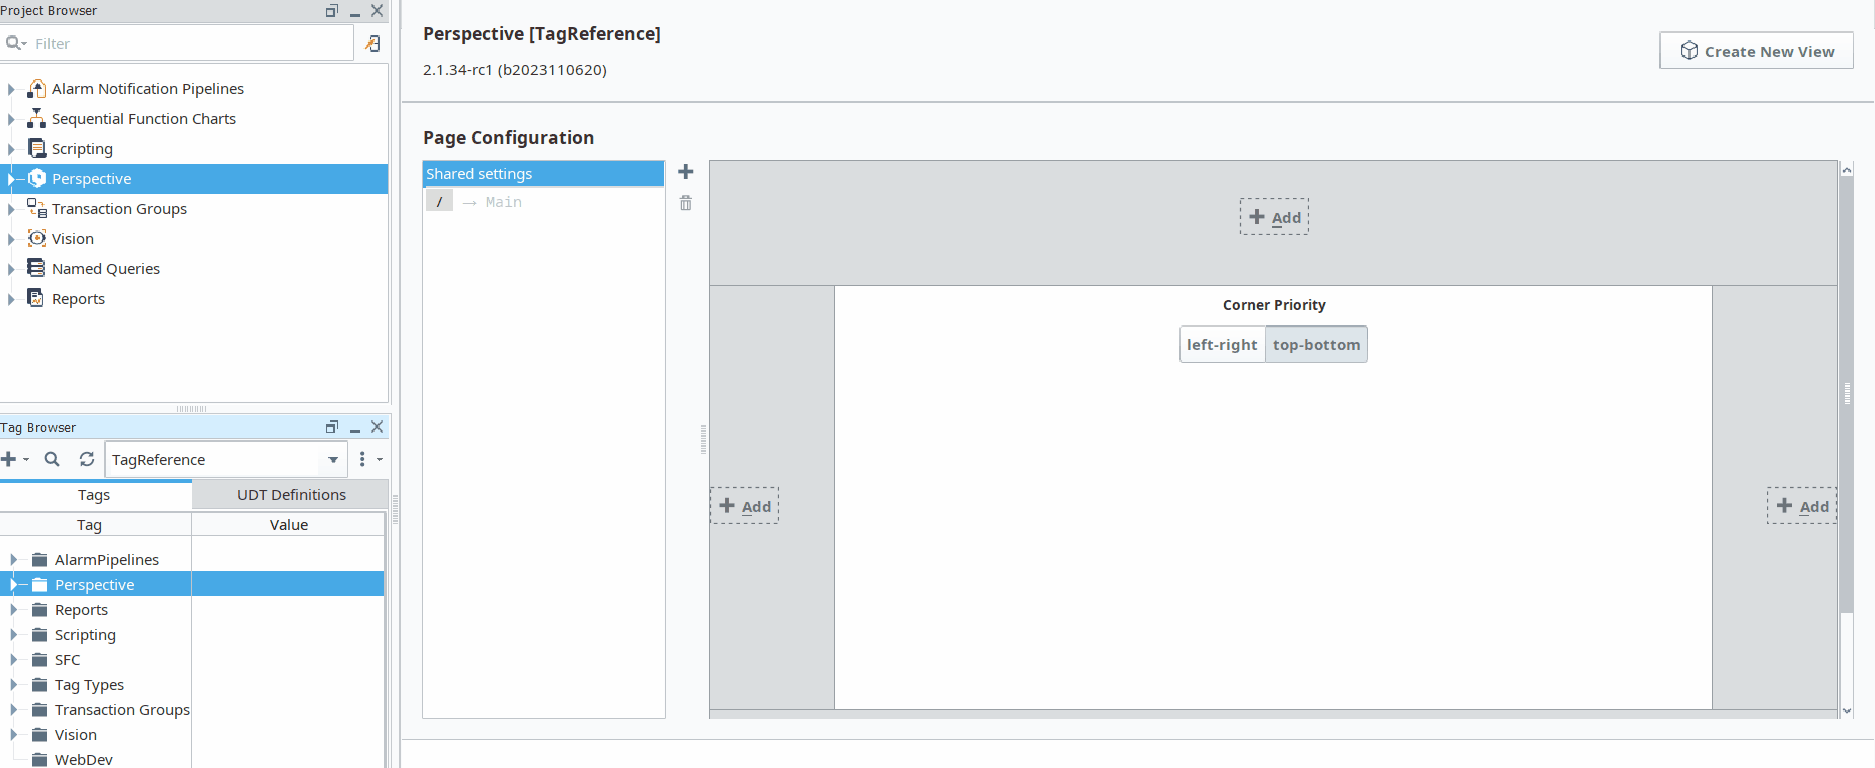This screenshot has width=1875, height=768.
Task: Add a view to the left dock
Action: (745, 506)
